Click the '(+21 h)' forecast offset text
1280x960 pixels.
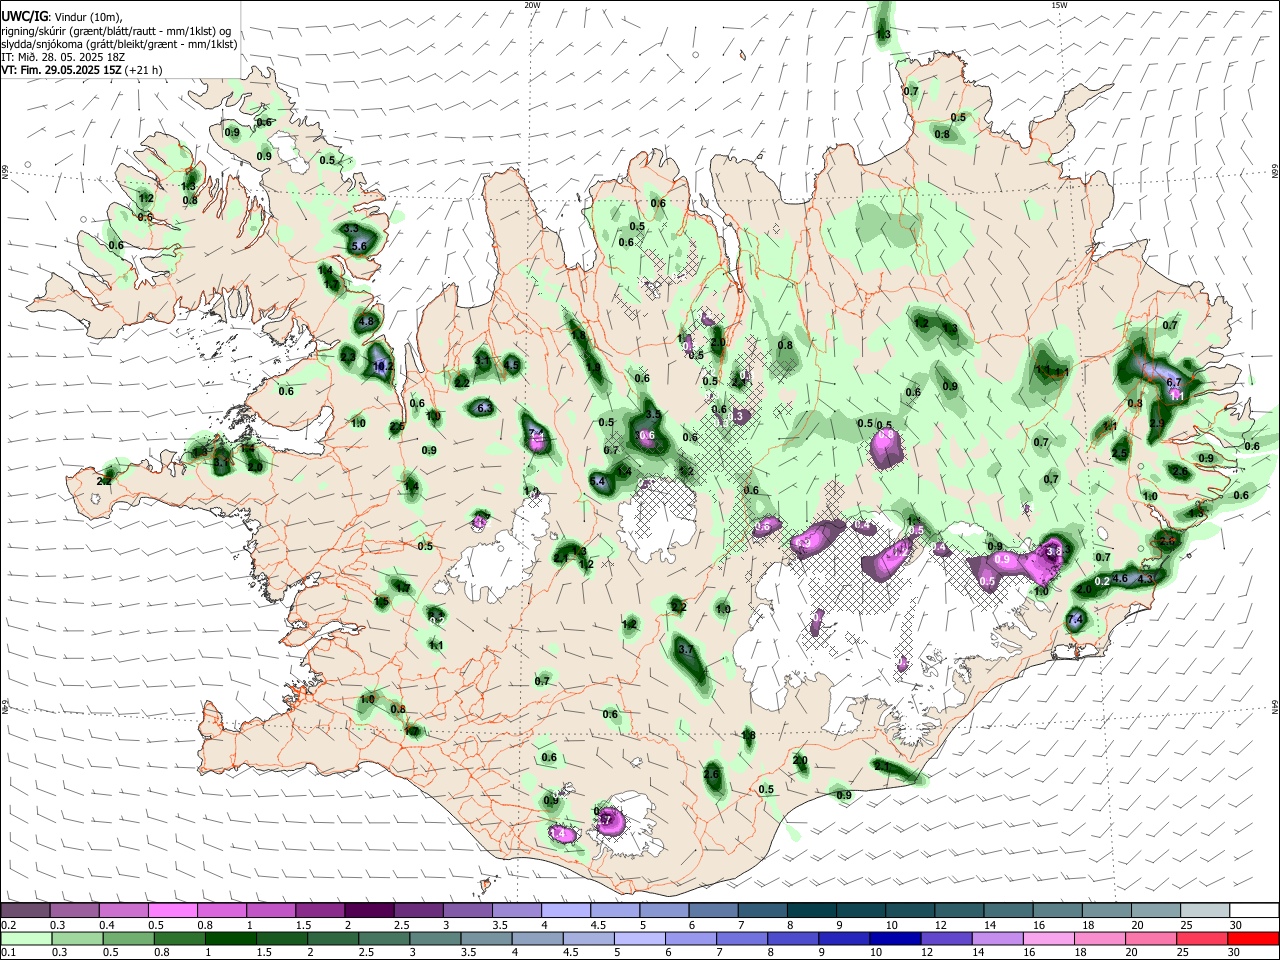(144, 70)
